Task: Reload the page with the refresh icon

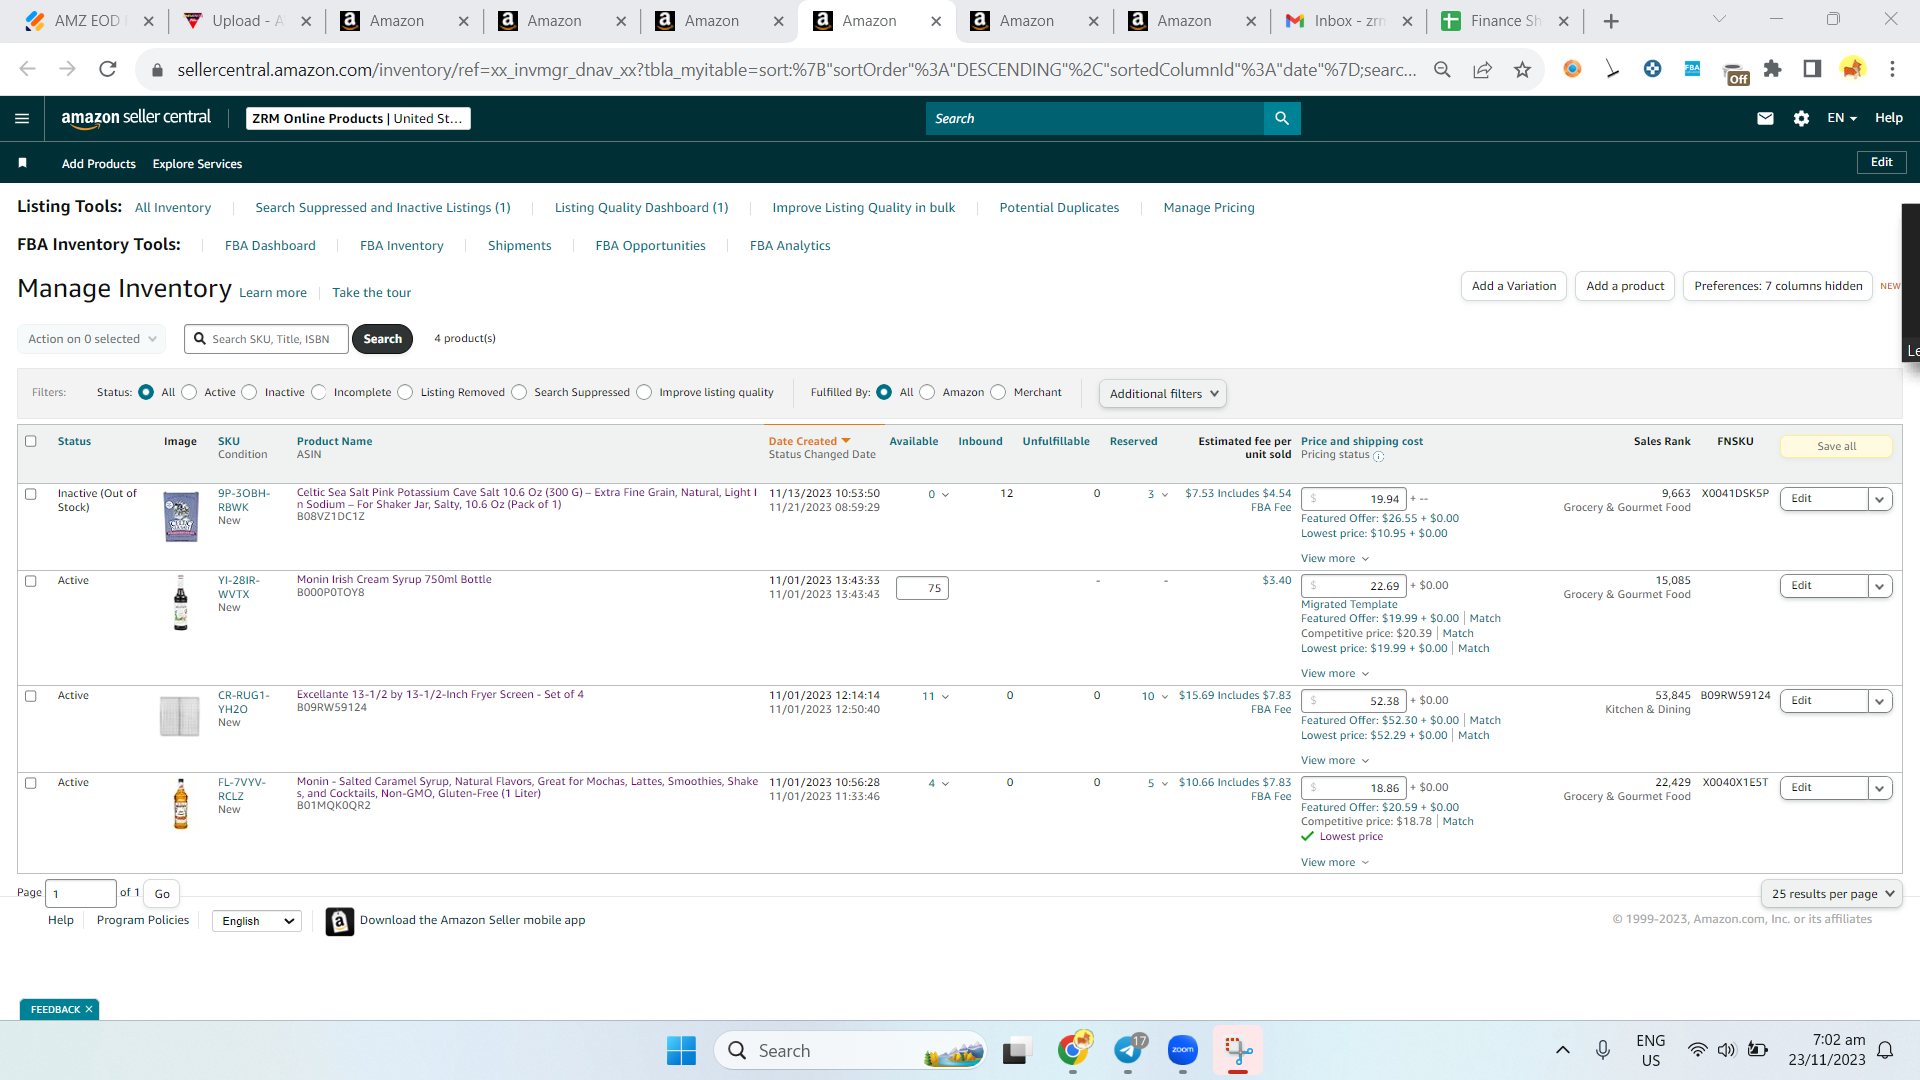Action: pos(108,69)
